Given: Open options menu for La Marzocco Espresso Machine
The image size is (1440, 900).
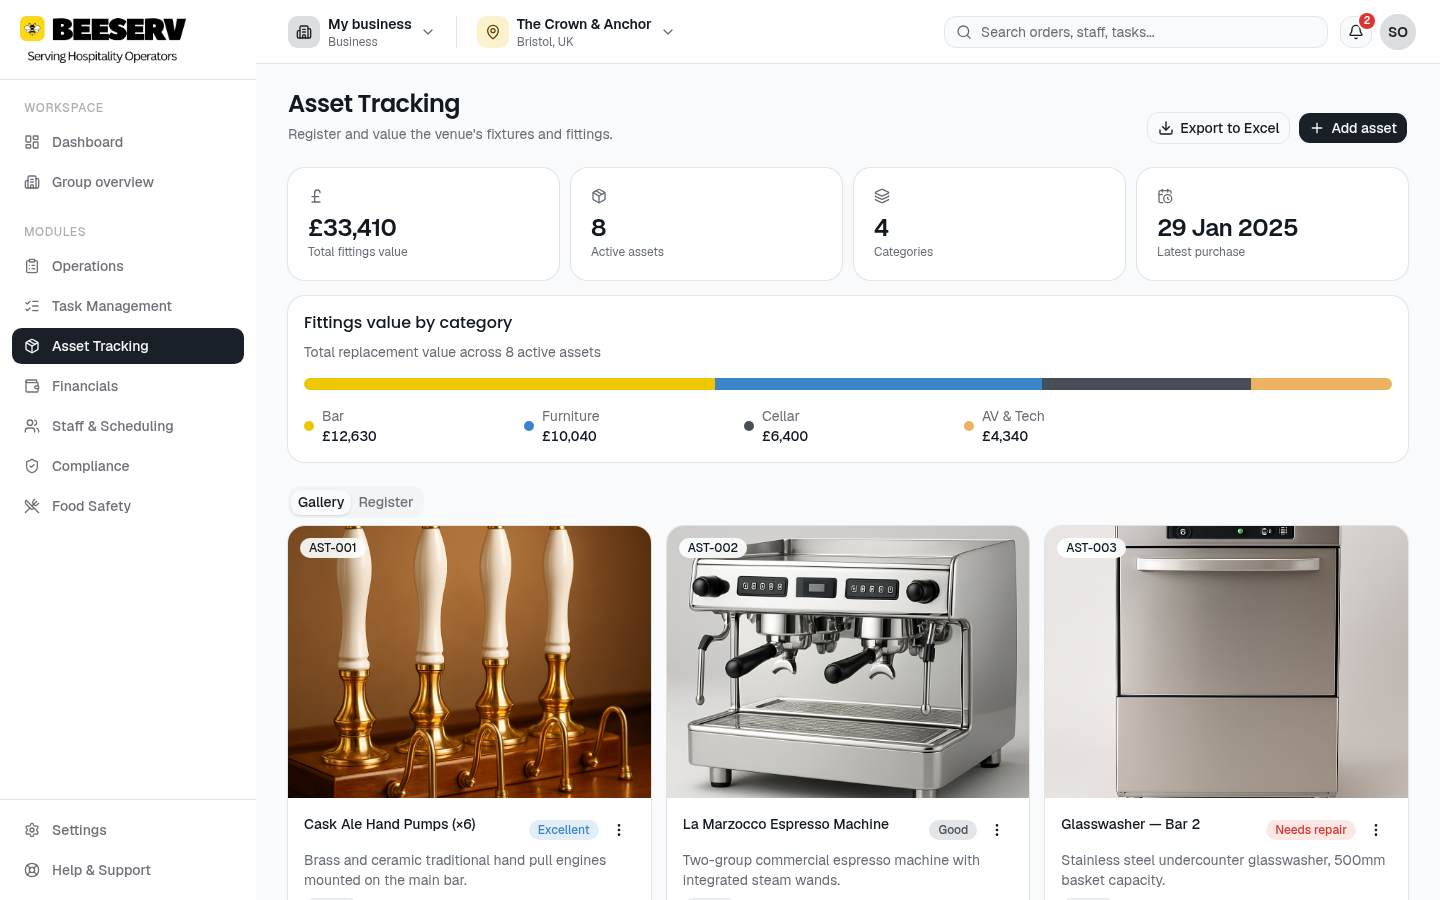Looking at the screenshot, I should 997,830.
